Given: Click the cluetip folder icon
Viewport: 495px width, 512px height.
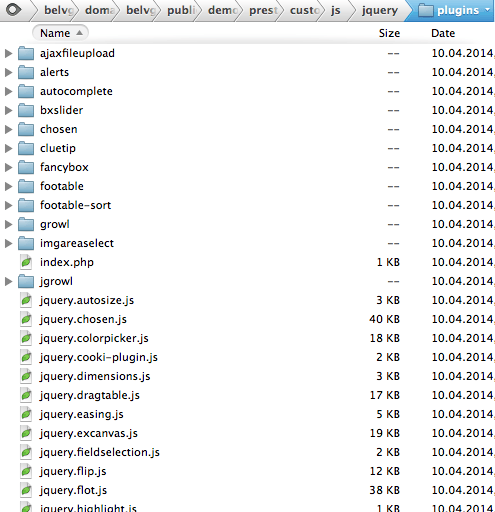Looking at the screenshot, I should click(x=26, y=148).
